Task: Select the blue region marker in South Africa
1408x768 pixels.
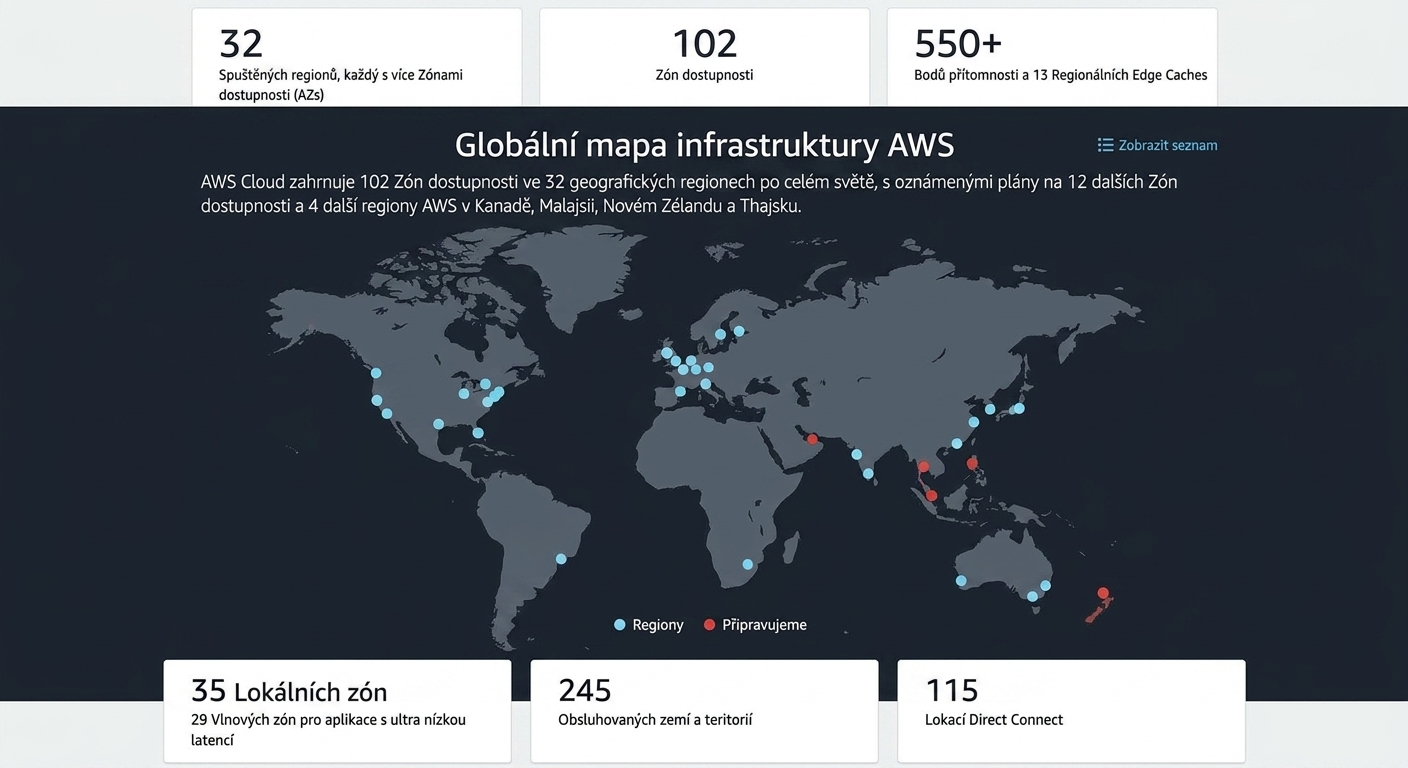Action: click(747, 564)
